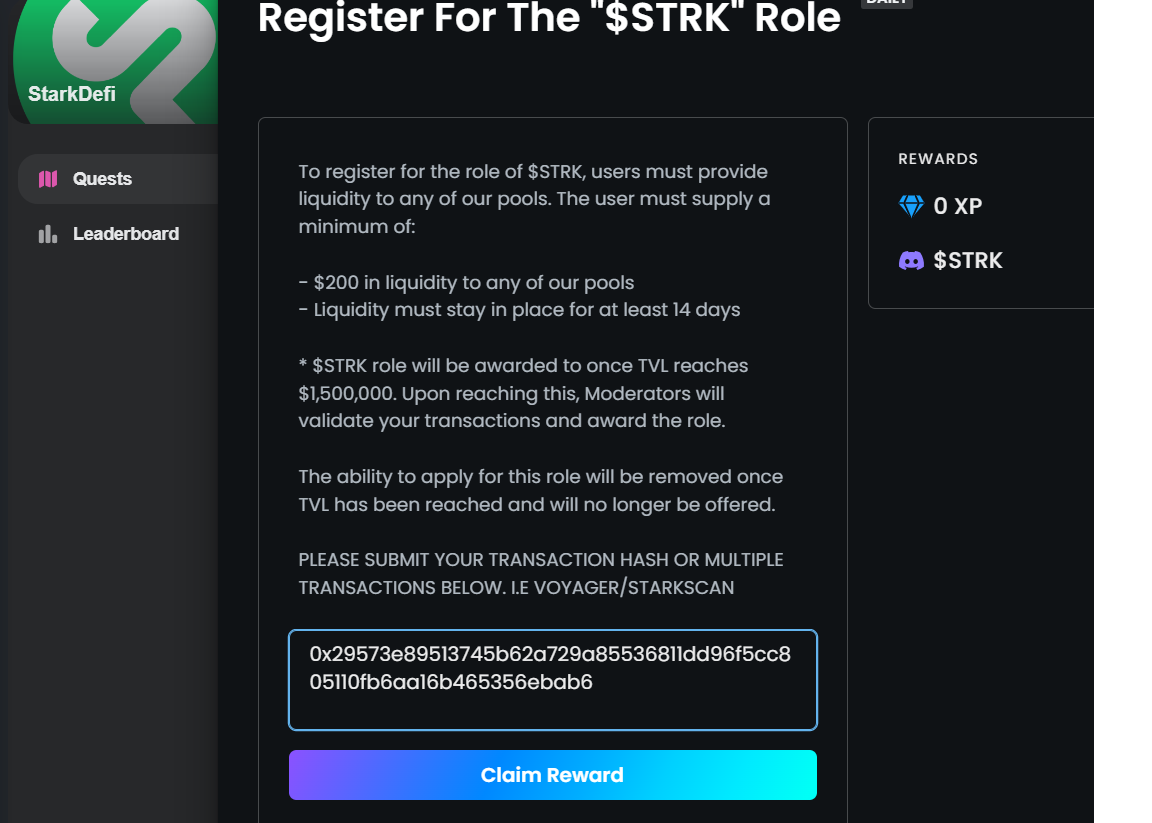The height and width of the screenshot is (823, 1152).
Task: Click the 'ability to apply' notice paragraph
Action: click(541, 490)
